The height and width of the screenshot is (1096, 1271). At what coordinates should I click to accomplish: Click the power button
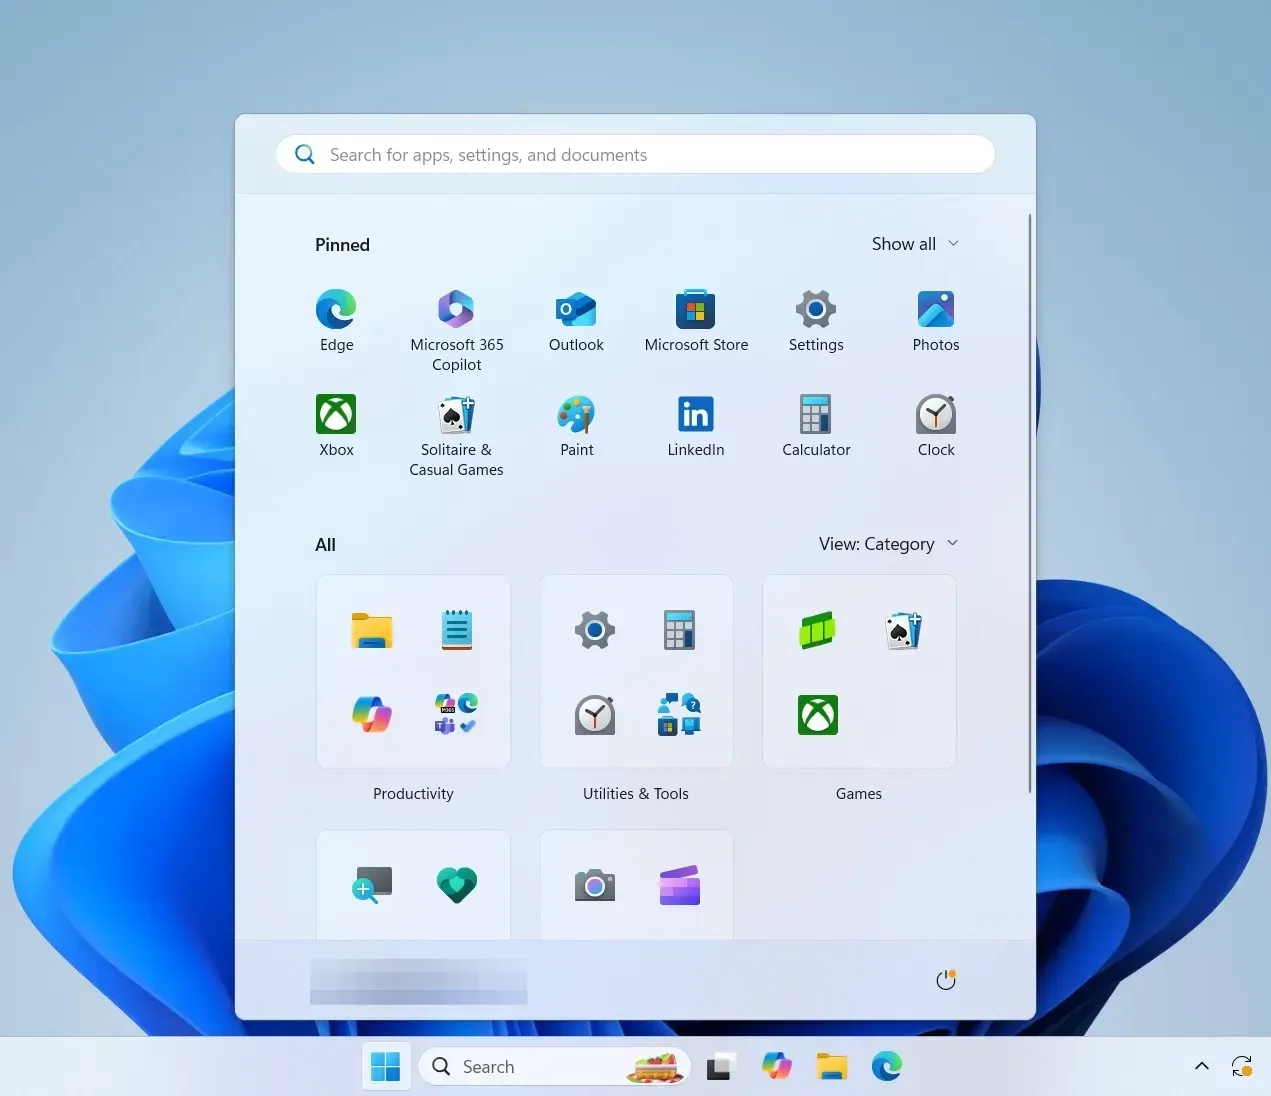[x=946, y=979]
